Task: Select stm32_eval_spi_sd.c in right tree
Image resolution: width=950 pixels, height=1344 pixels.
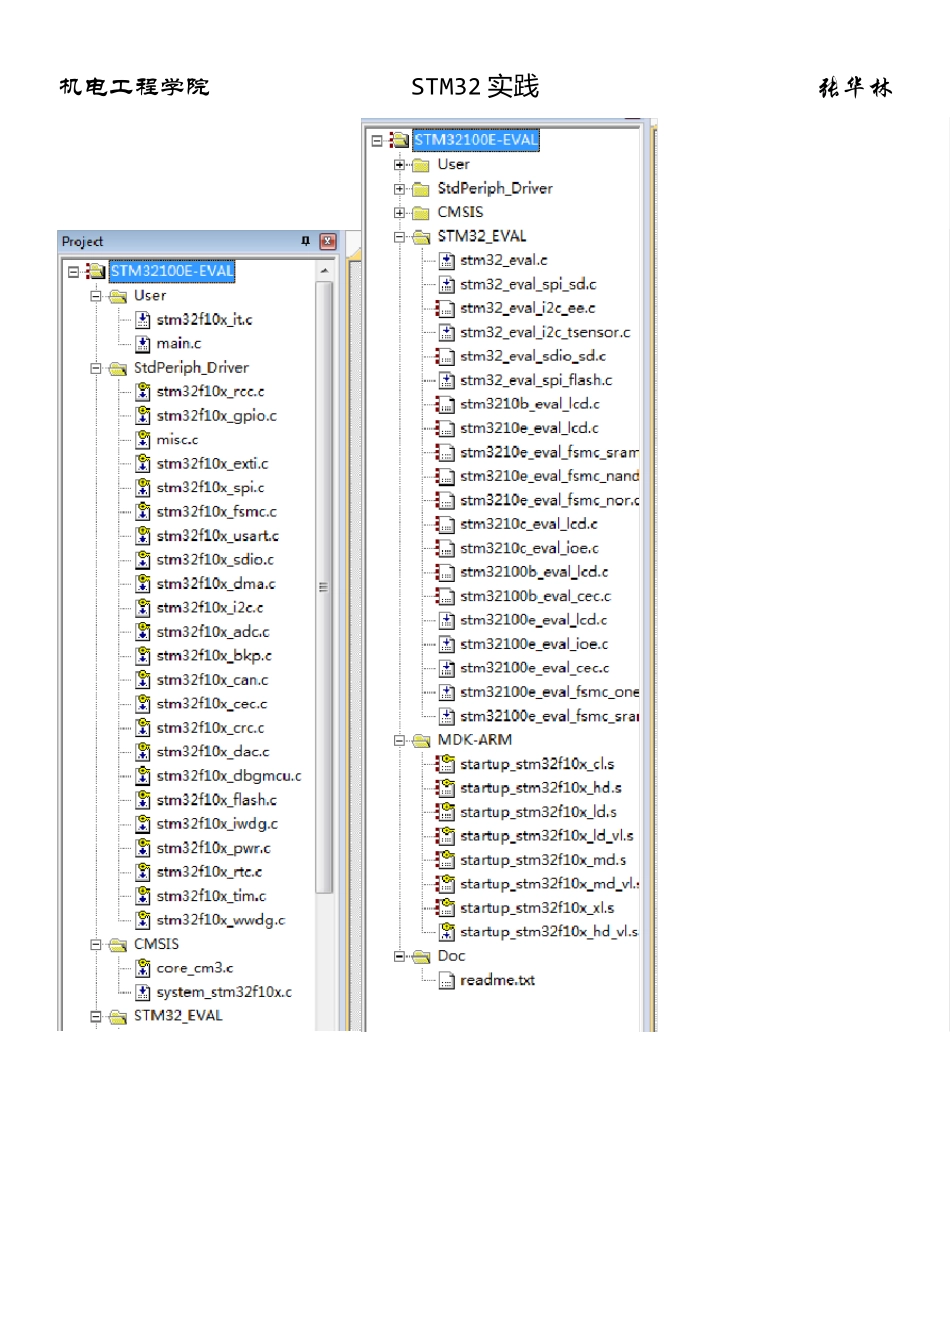Action: click(528, 285)
